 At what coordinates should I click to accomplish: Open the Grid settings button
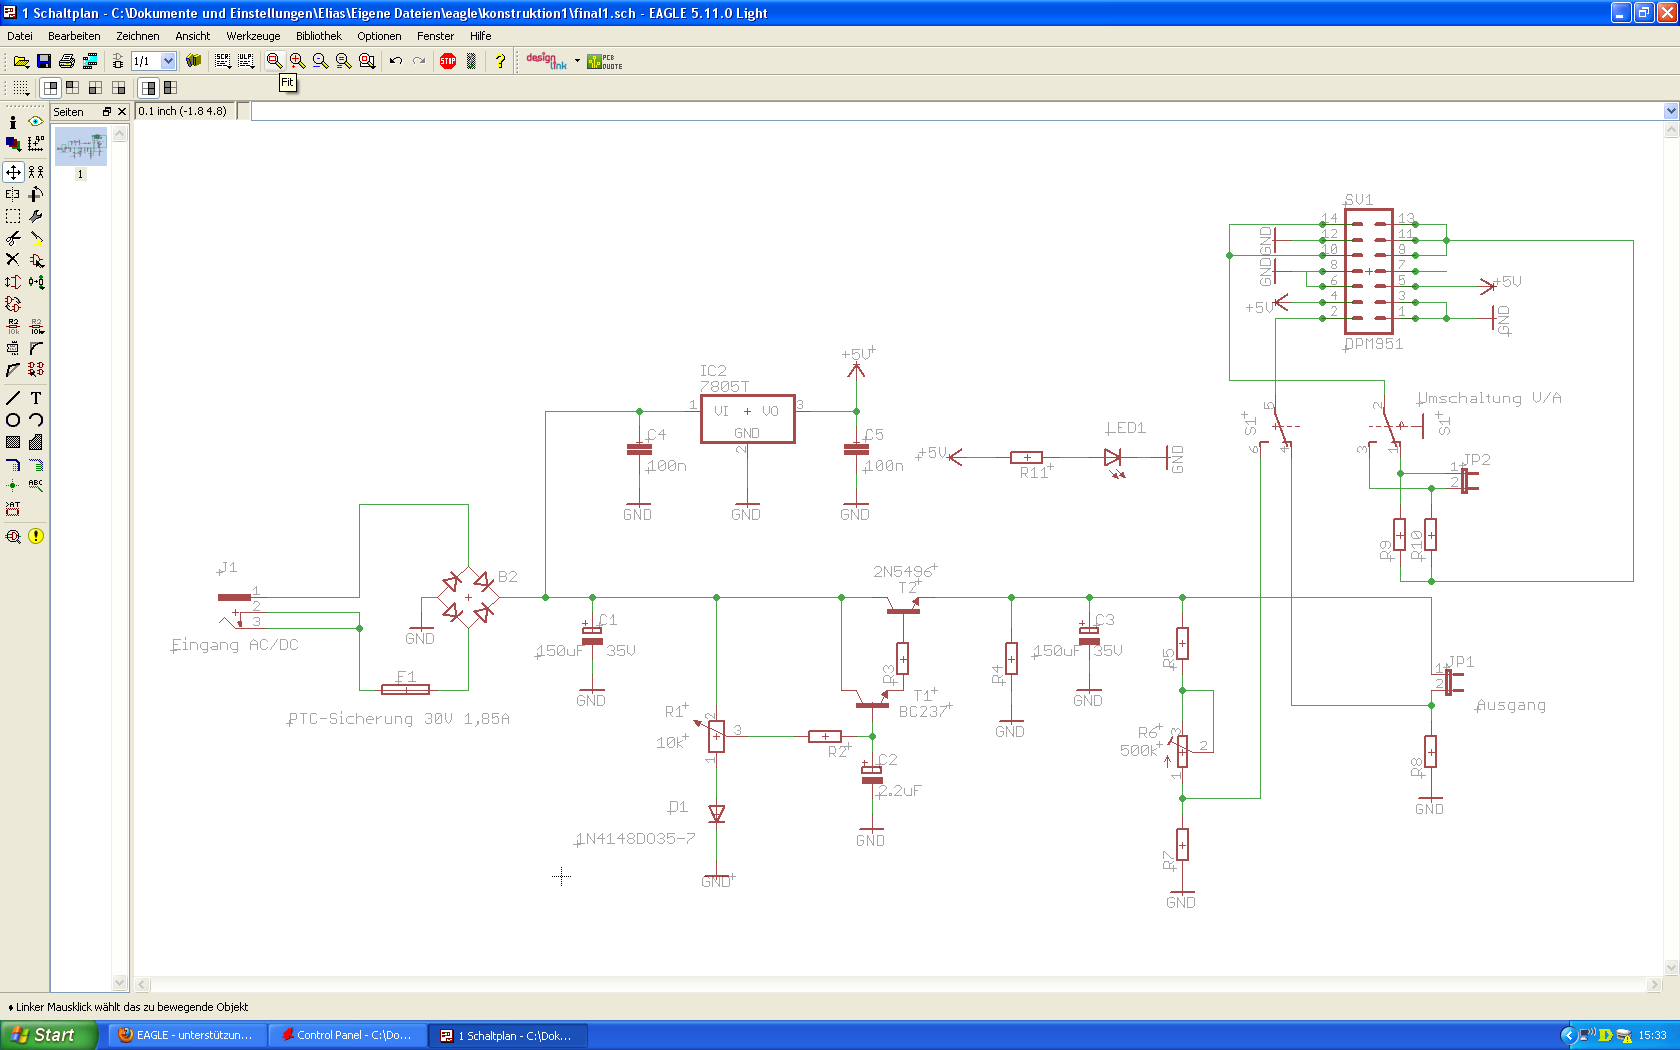coord(21,88)
